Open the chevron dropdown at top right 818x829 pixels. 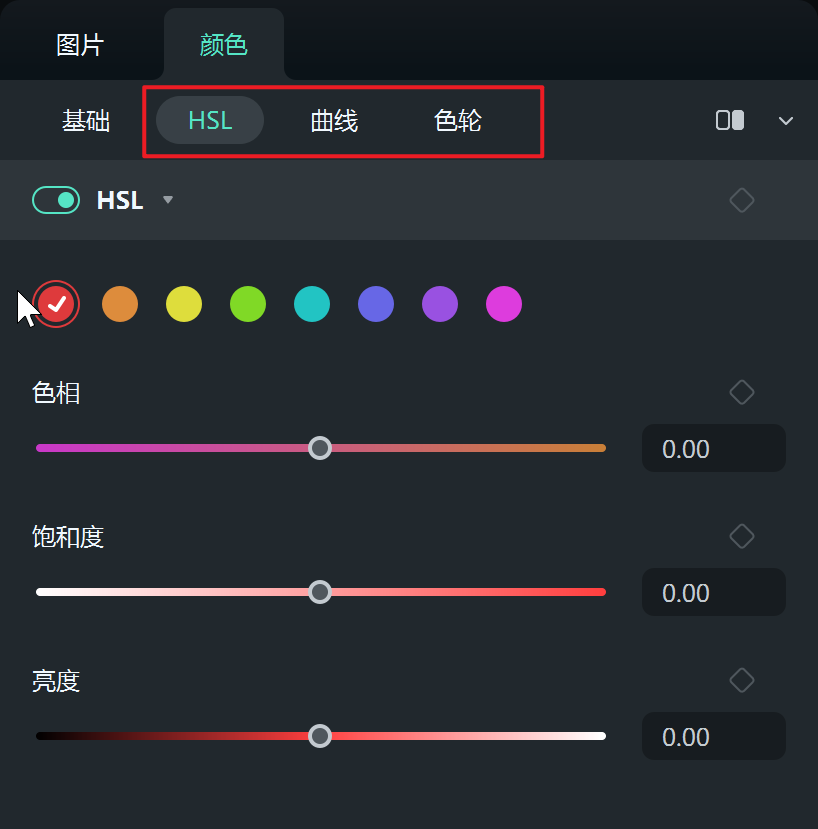786,120
